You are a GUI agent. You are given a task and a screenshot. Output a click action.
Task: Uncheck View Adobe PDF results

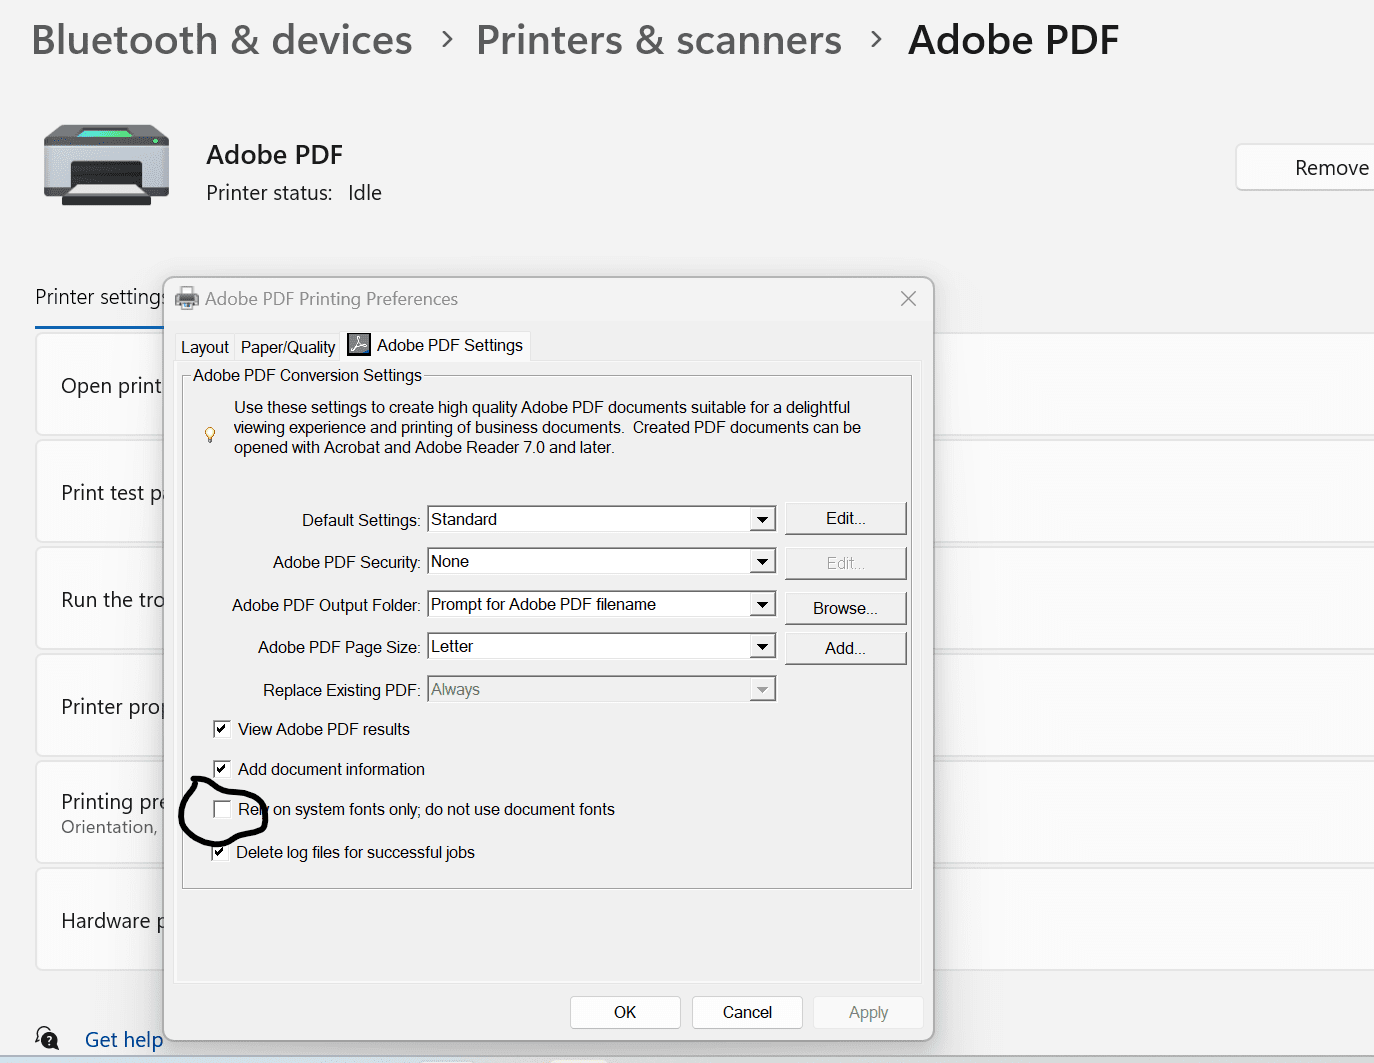coord(222,729)
